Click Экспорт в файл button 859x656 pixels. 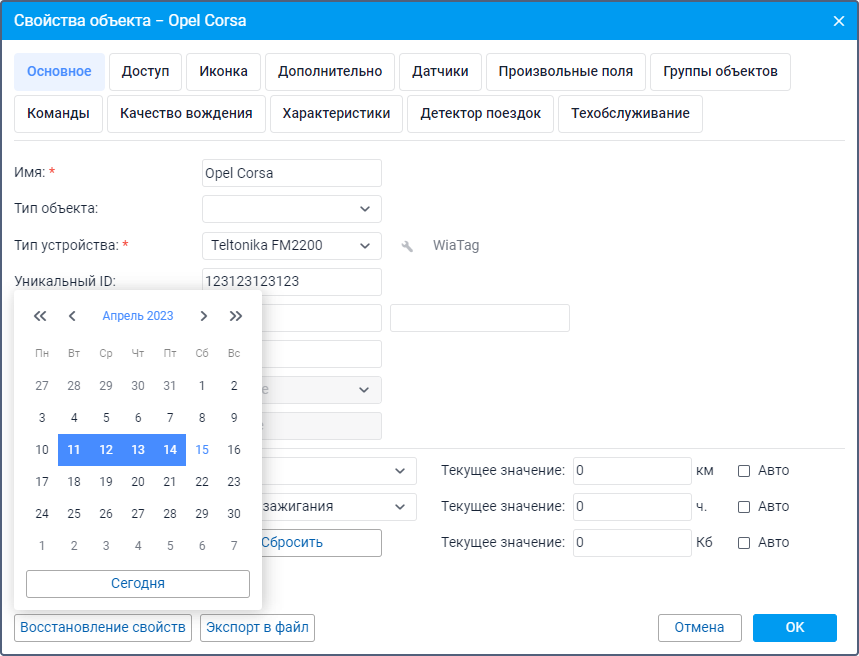(x=258, y=628)
